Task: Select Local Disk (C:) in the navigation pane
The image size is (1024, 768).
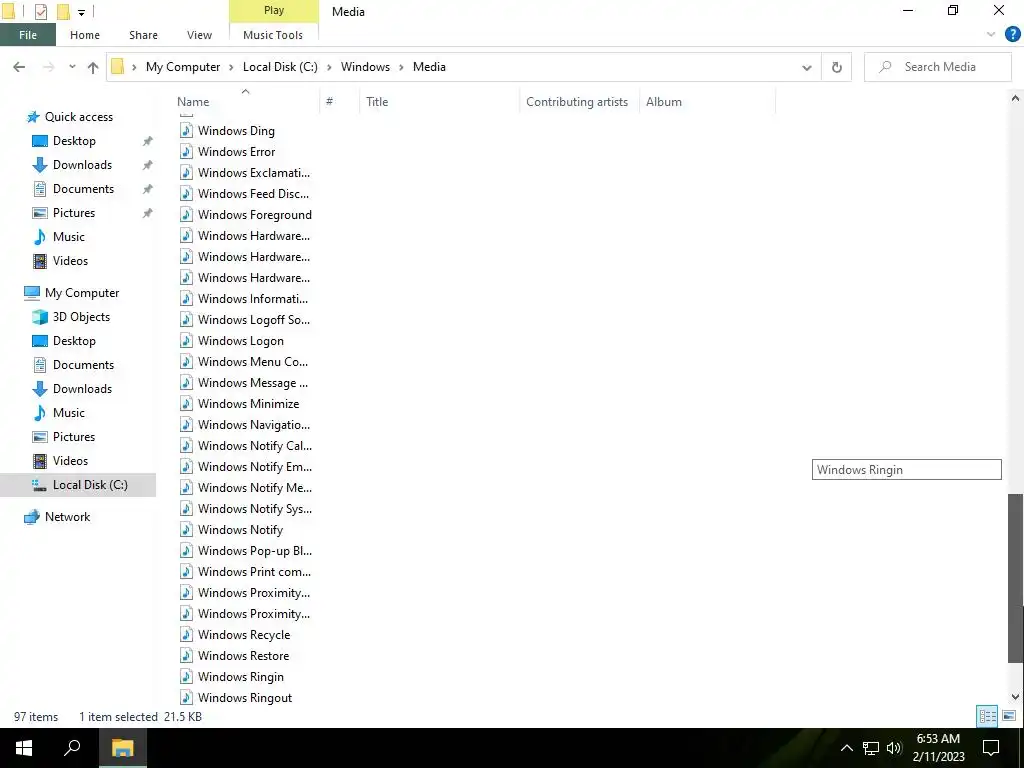Action: click(x=90, y=485)
